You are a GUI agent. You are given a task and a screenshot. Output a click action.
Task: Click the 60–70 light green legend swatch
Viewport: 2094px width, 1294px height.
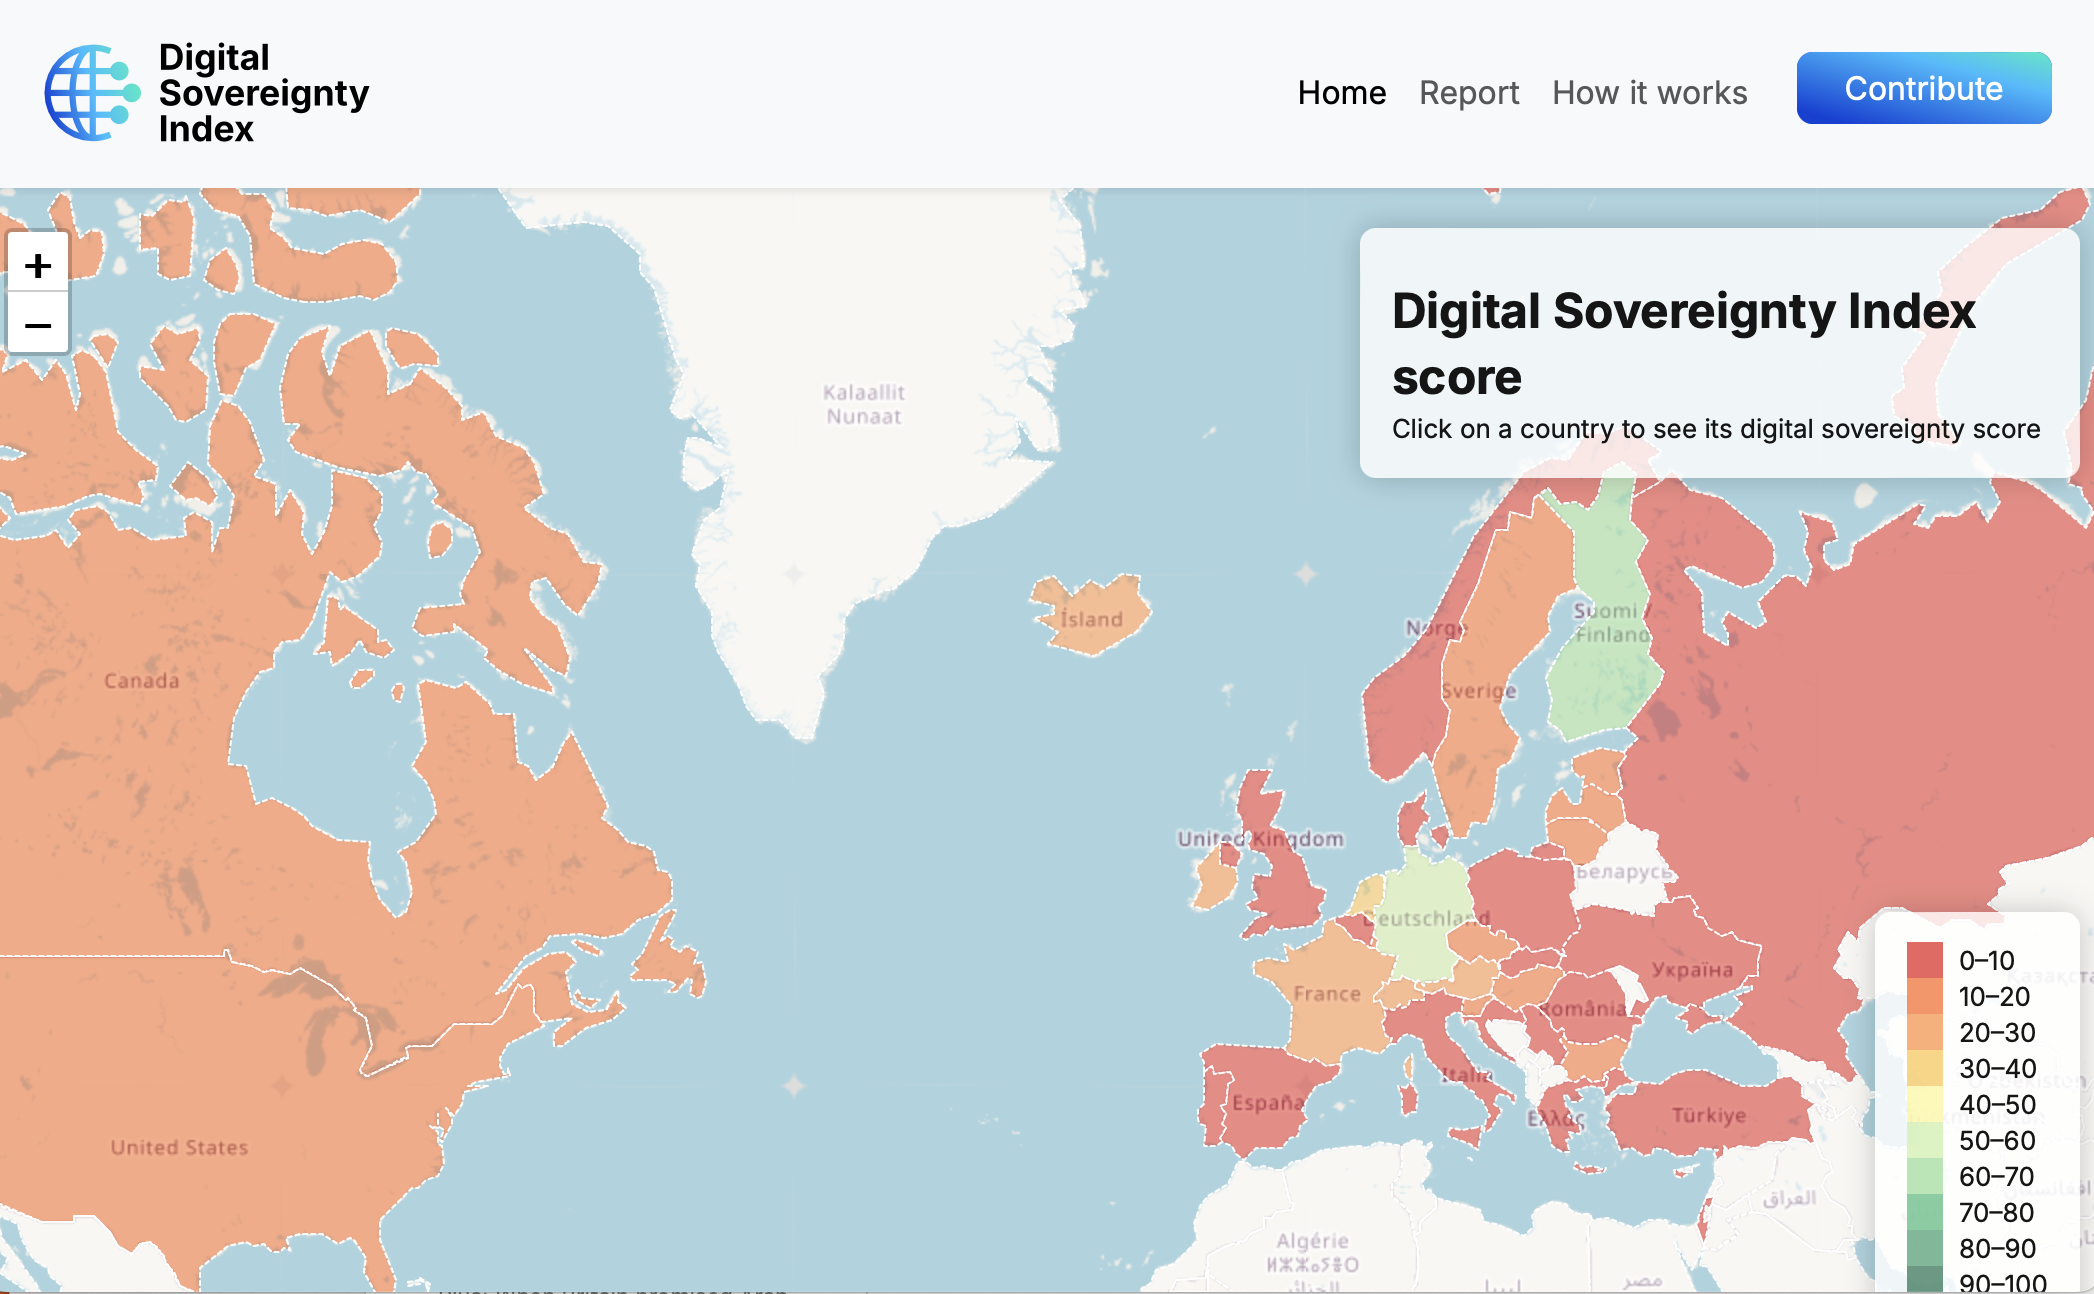point(1924,1176)
